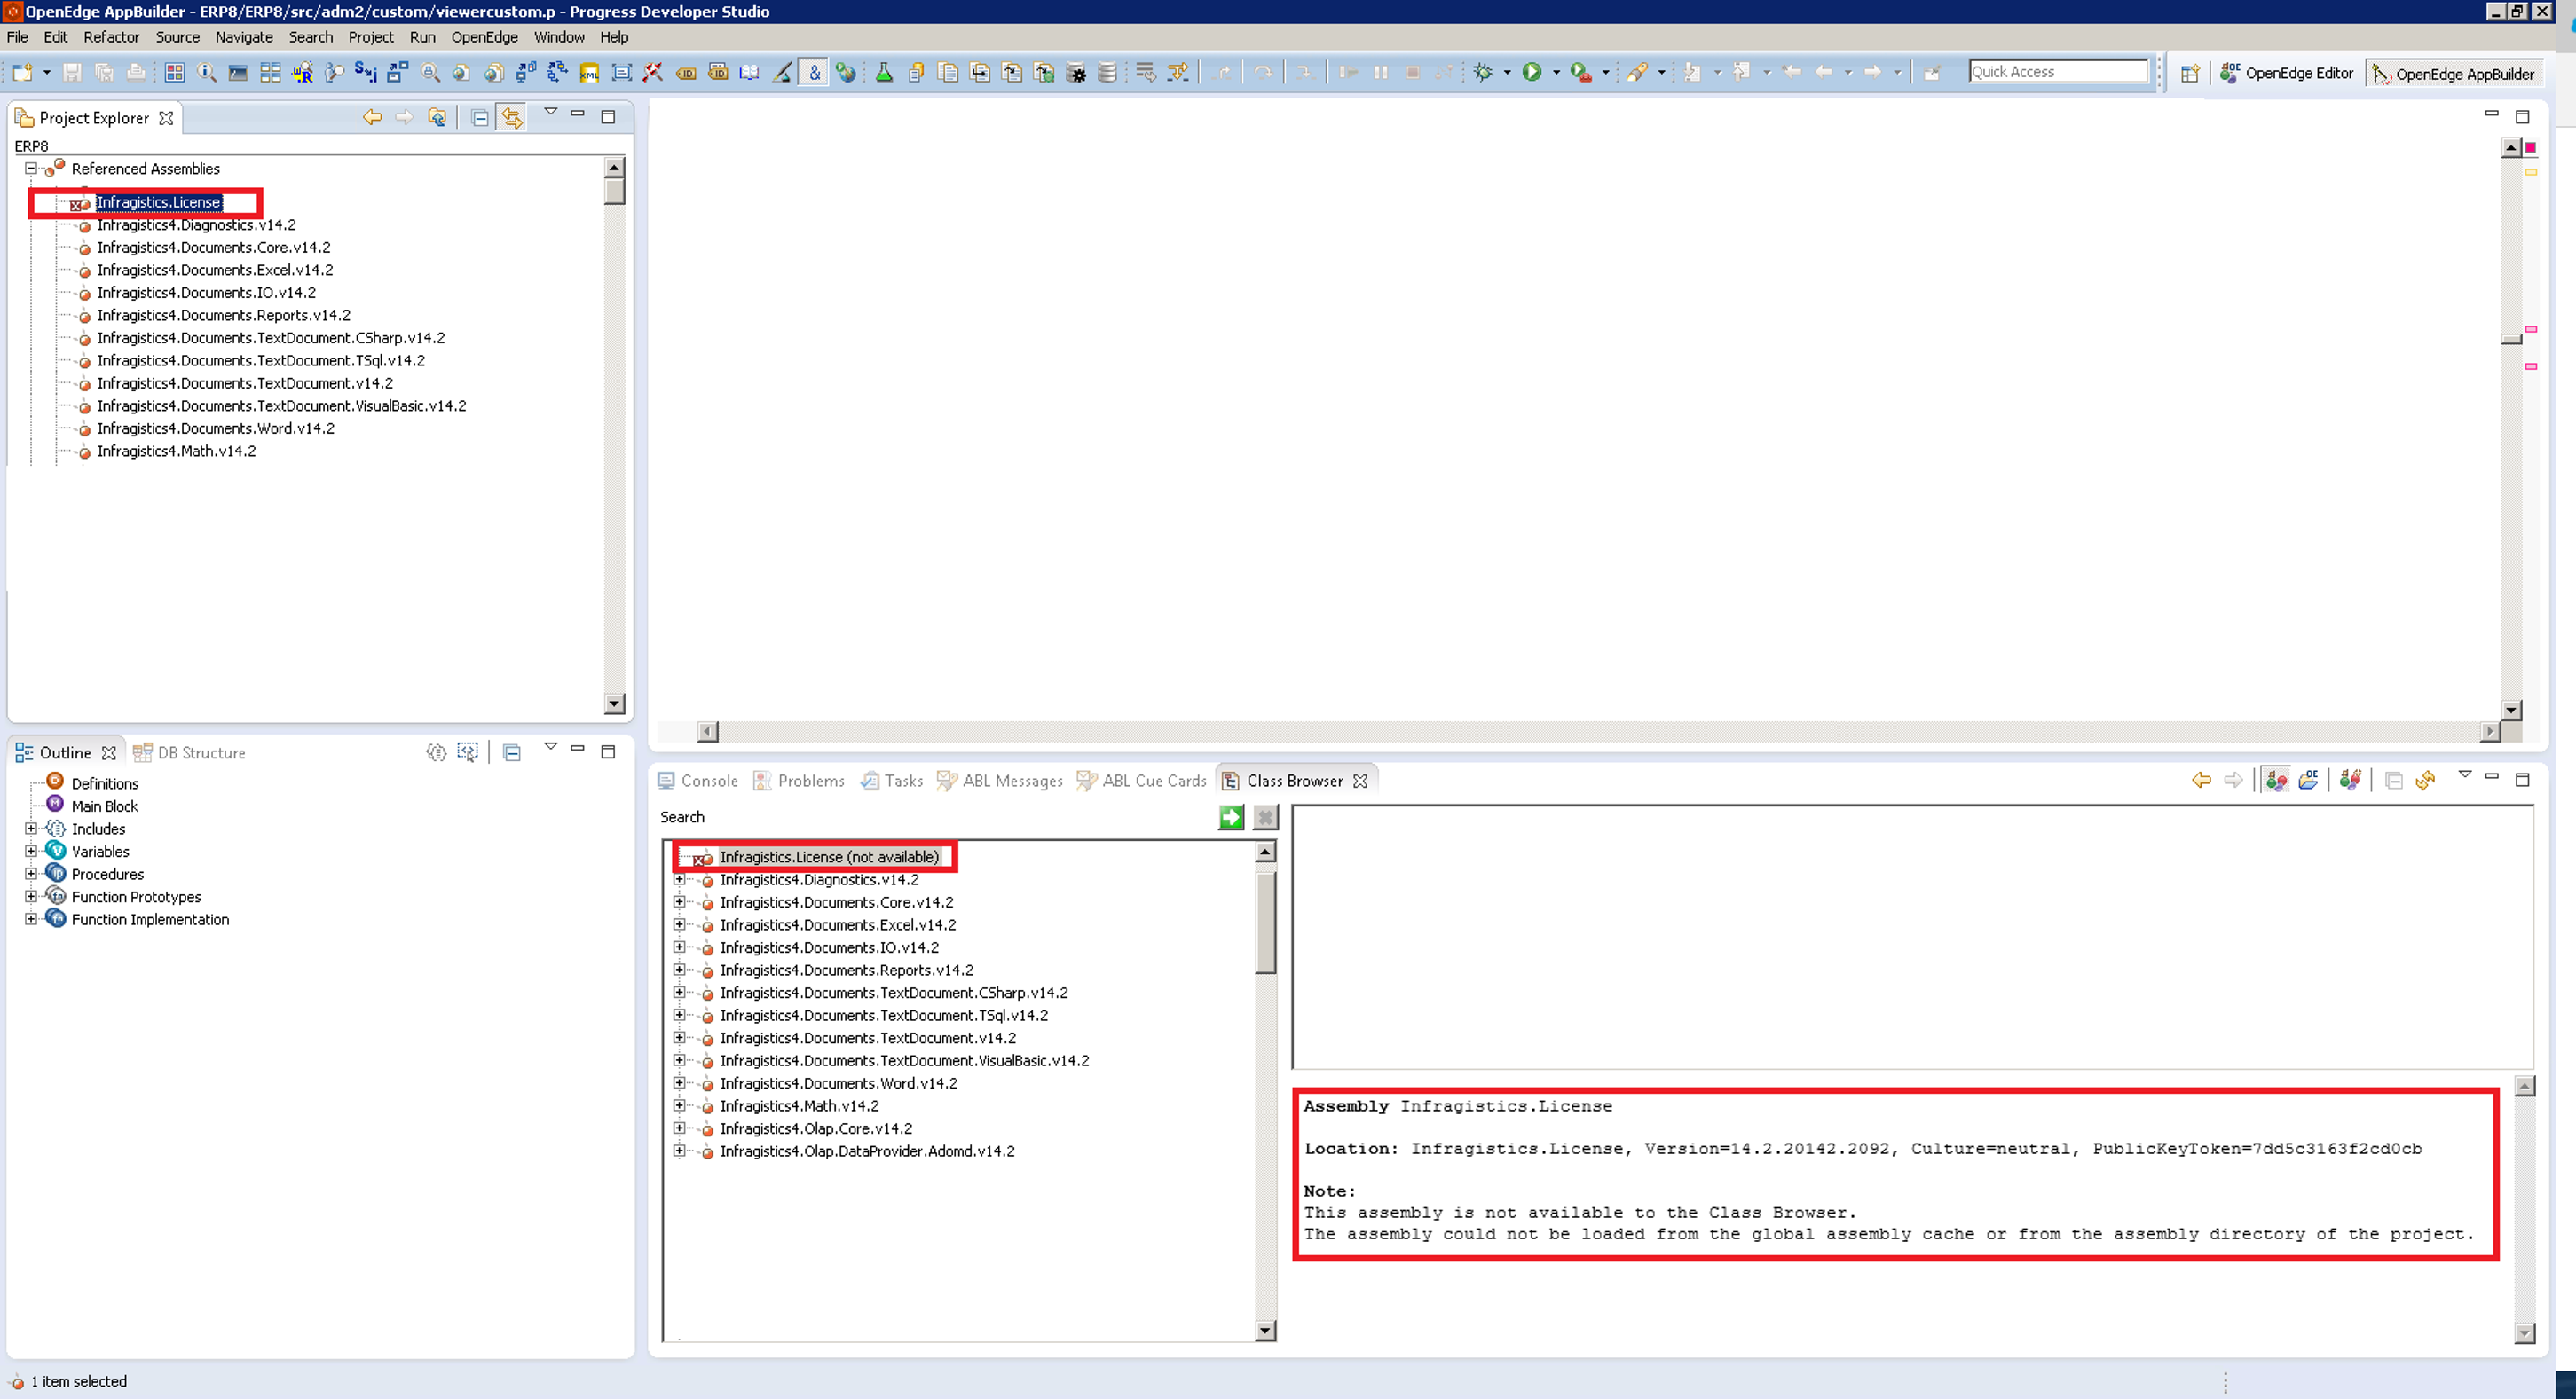Click the magnifier info icon in toolbar
The width and height of the screenshot is (2576, 1399).
pos(206,72)
